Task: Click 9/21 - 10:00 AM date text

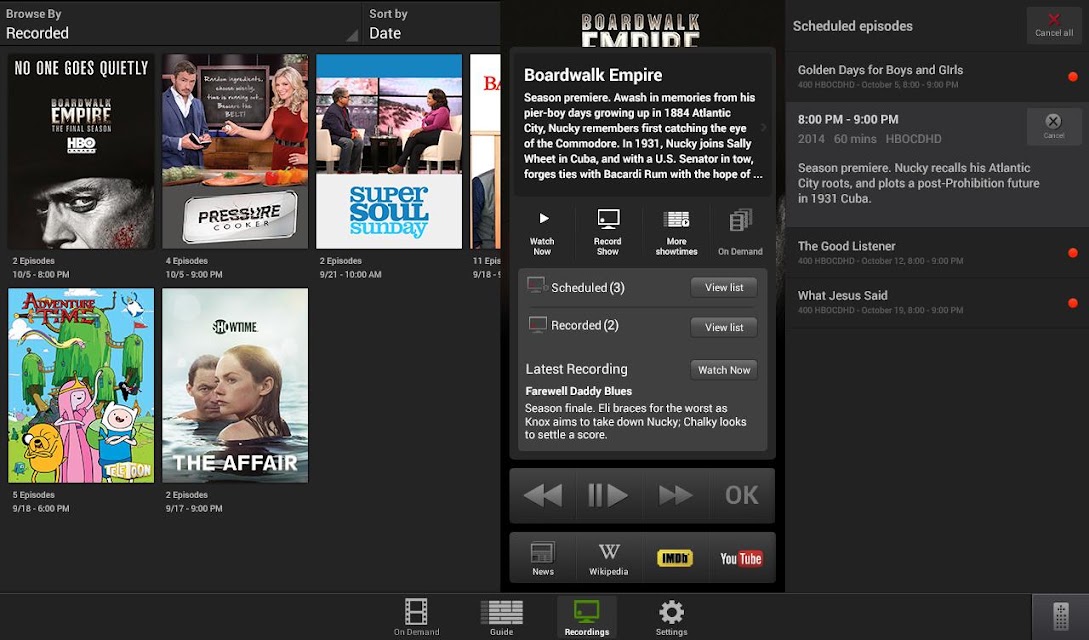Action: click(350, 274)
